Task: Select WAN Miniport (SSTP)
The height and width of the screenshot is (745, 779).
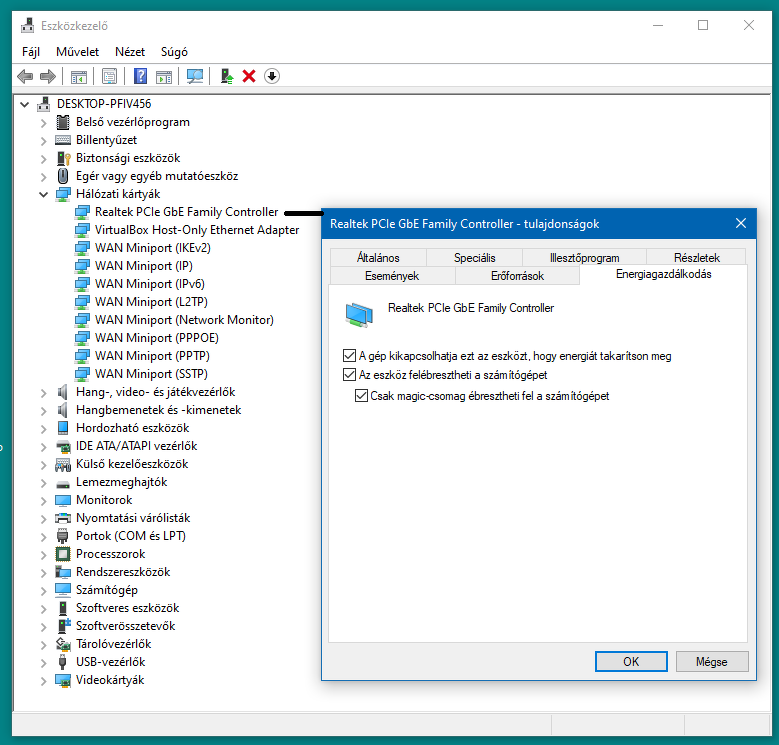Action: click(x=151, y=374)
